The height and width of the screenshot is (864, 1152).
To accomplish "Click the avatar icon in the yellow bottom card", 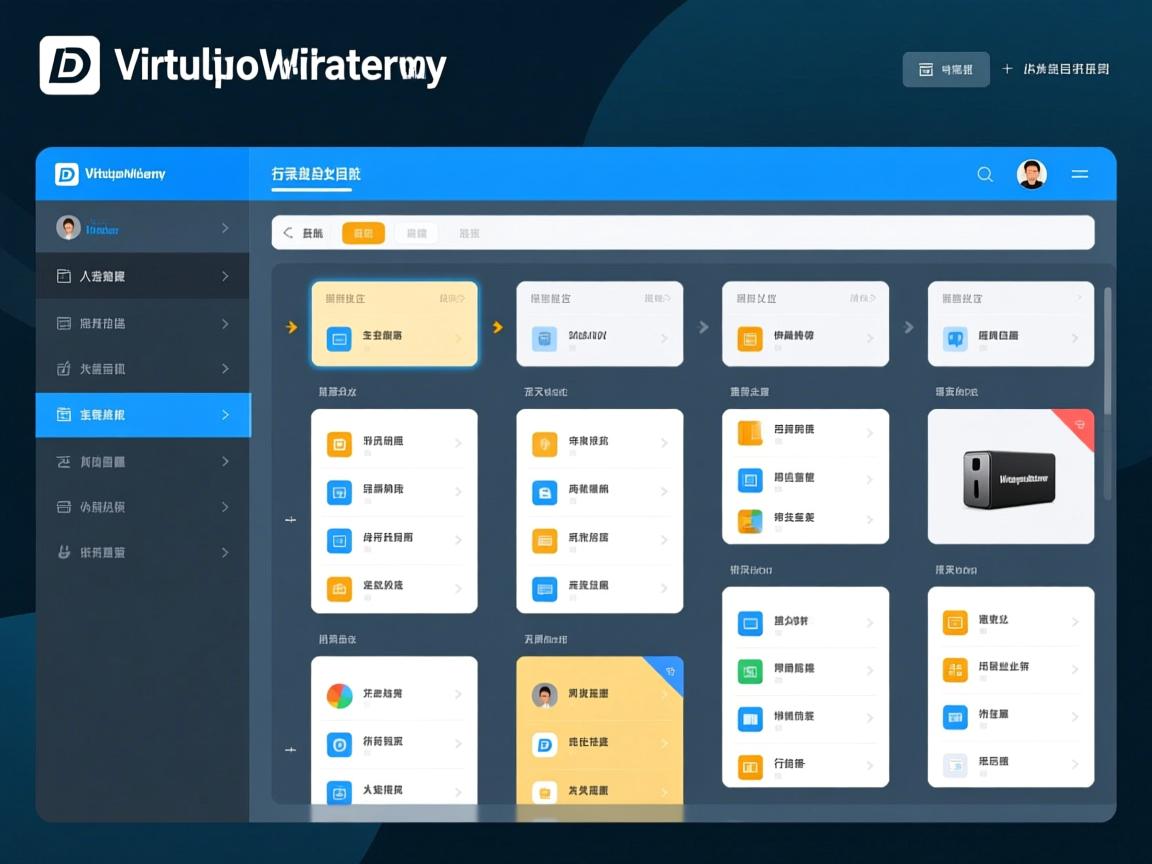I will (x=545, y=695).
